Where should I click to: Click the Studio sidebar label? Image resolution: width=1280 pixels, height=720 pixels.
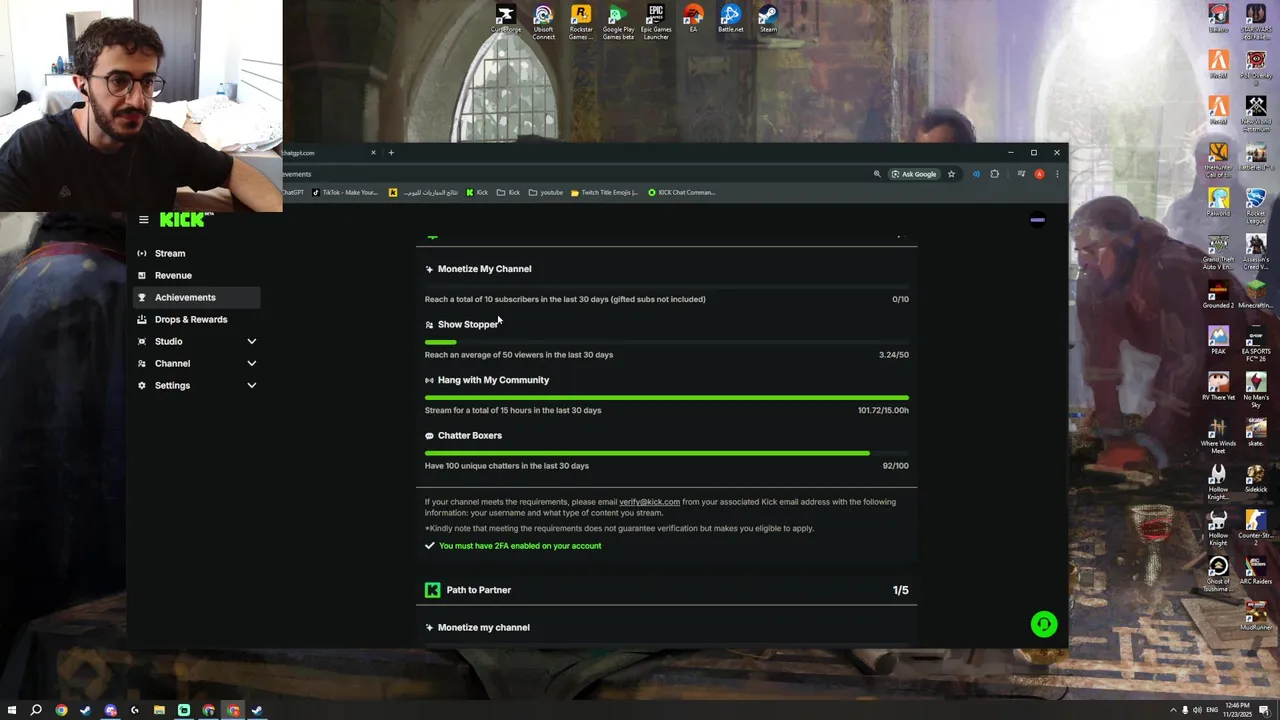[x=168, y=341]
